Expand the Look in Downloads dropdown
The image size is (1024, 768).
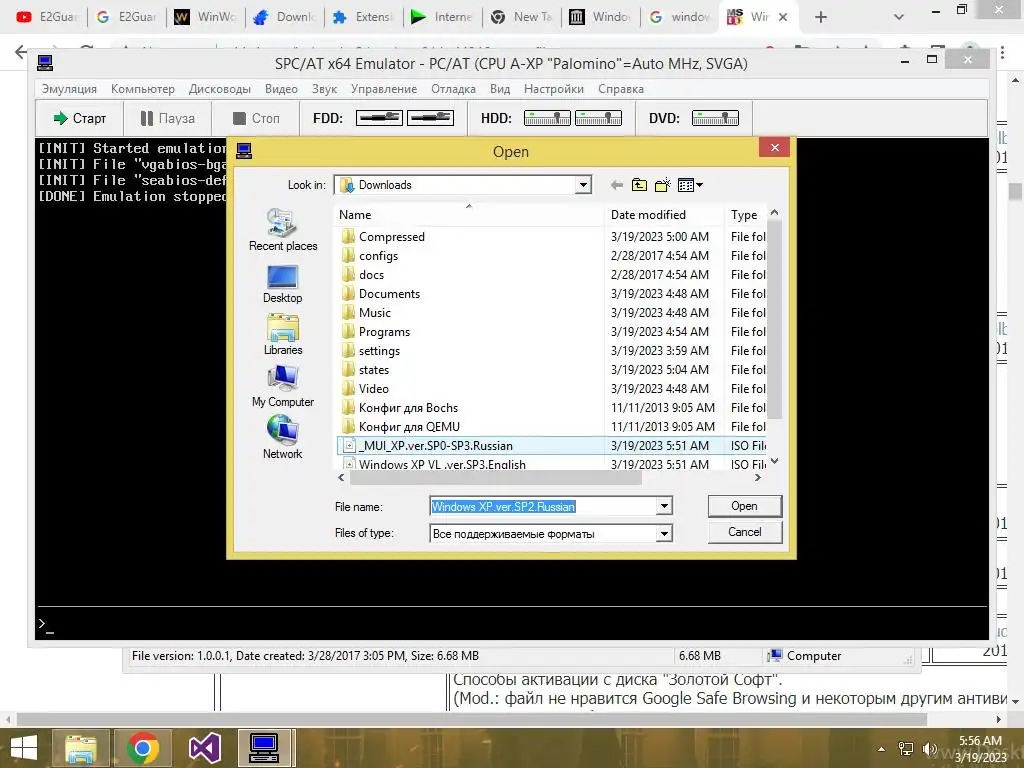pyautogui.click(x=583, y=185)
